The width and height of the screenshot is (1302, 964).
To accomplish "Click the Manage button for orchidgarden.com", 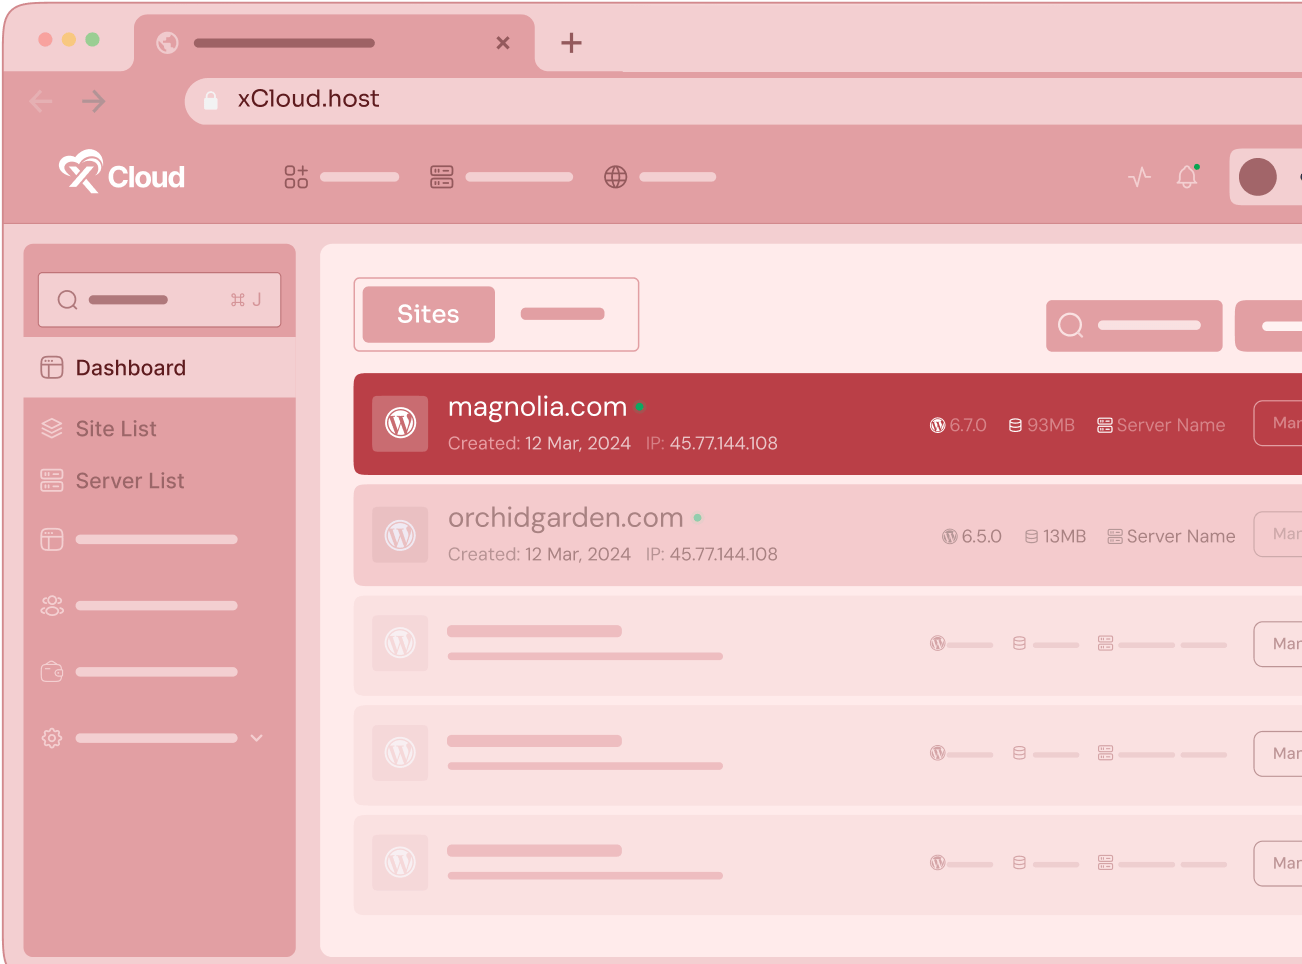I will point(1278,534).
